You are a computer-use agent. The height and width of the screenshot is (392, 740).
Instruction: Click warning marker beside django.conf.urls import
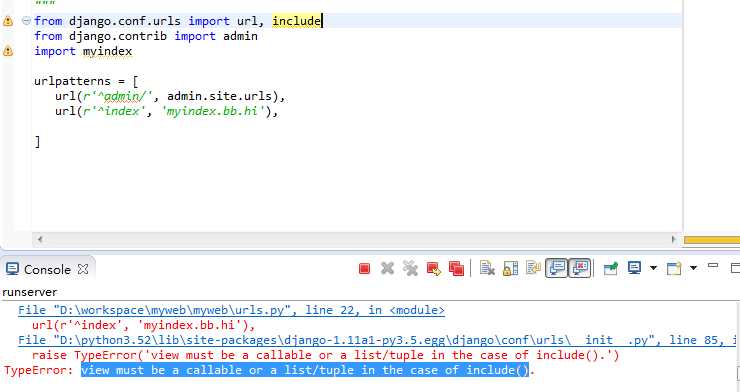click(x=8, y=21)
